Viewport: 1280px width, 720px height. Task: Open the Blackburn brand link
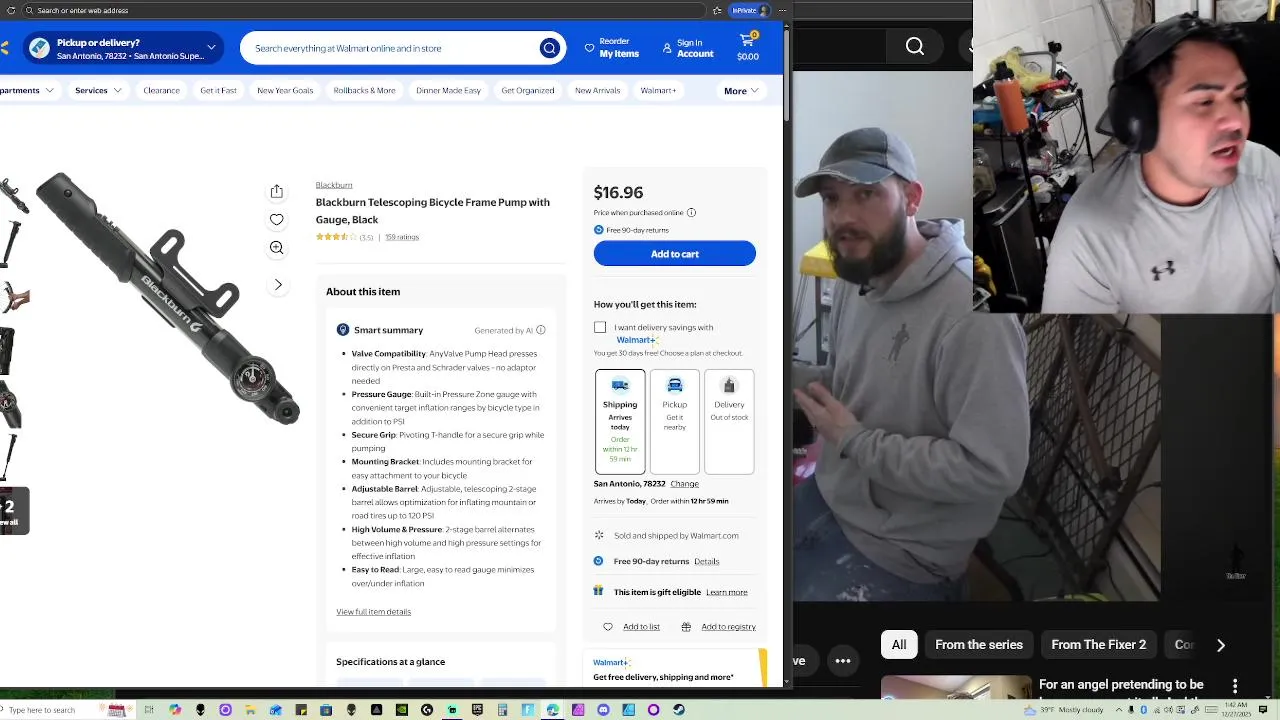(334, 185)
